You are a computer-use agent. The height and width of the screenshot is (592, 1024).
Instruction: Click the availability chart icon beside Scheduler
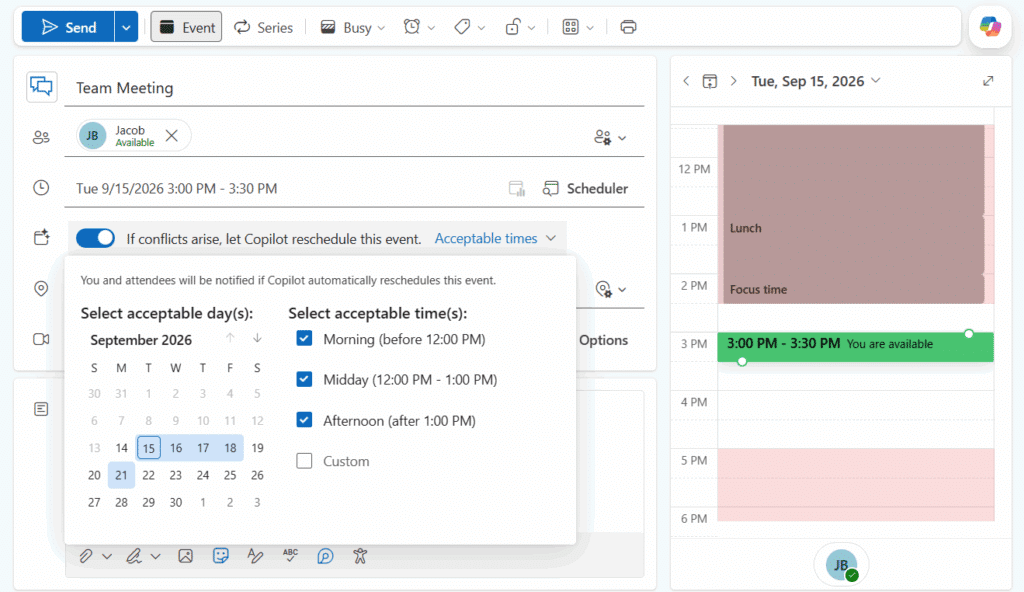(517, 188)
